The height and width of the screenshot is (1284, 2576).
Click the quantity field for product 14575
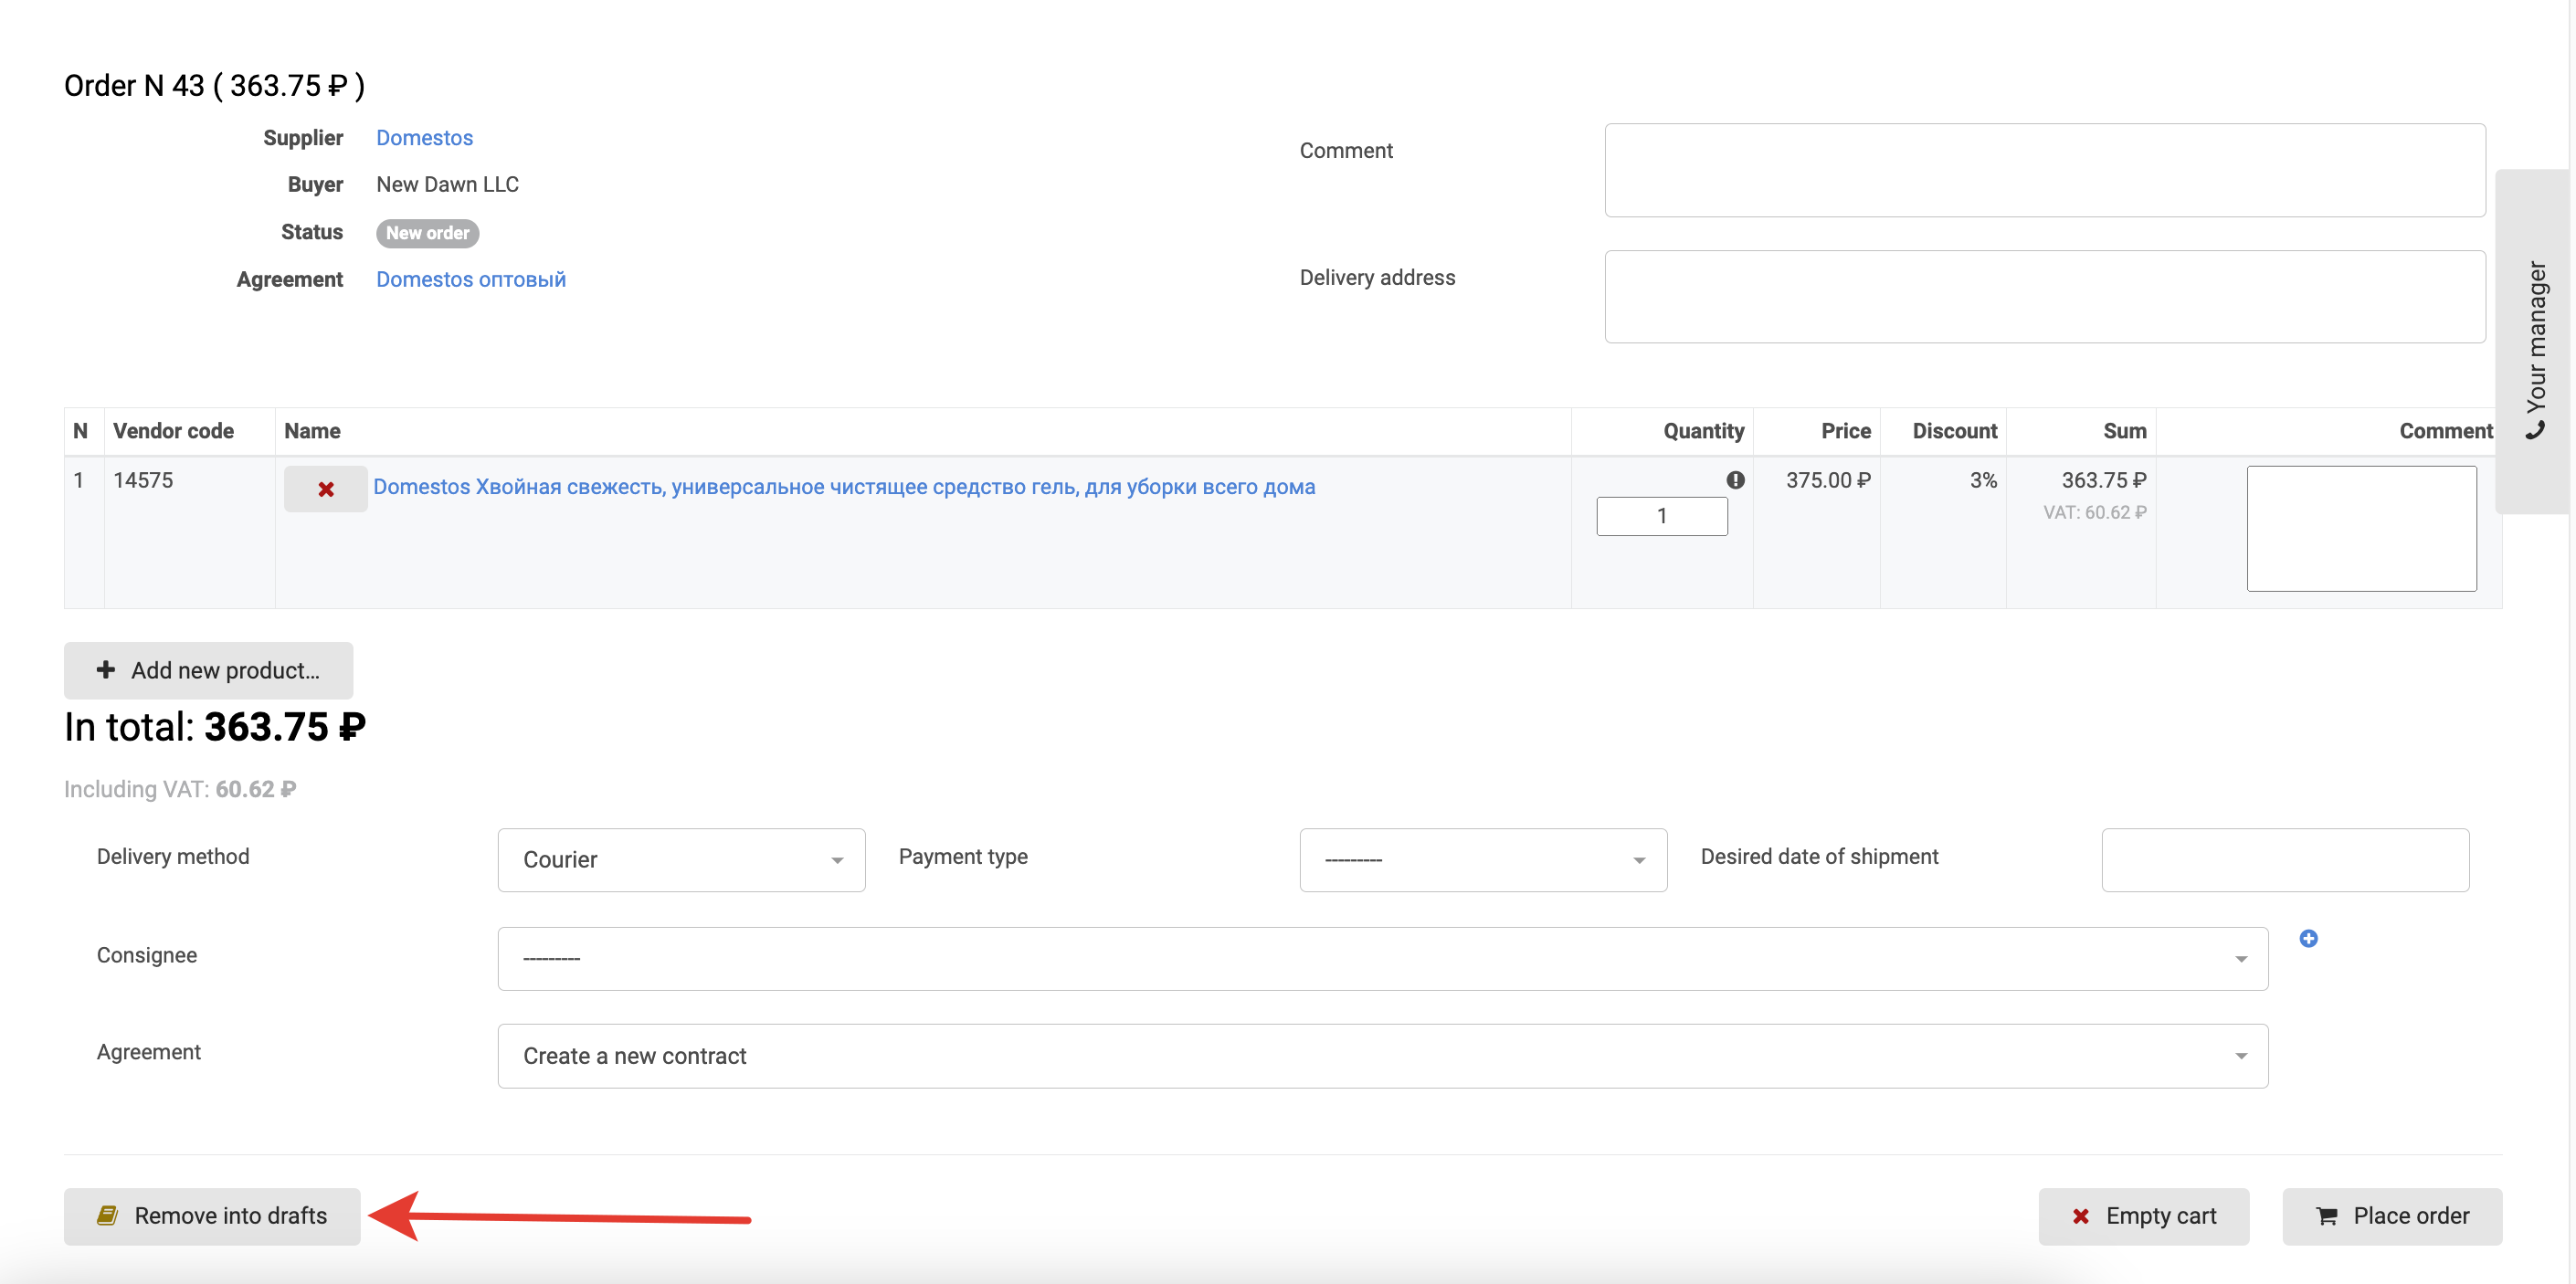tap(1661, 516)
